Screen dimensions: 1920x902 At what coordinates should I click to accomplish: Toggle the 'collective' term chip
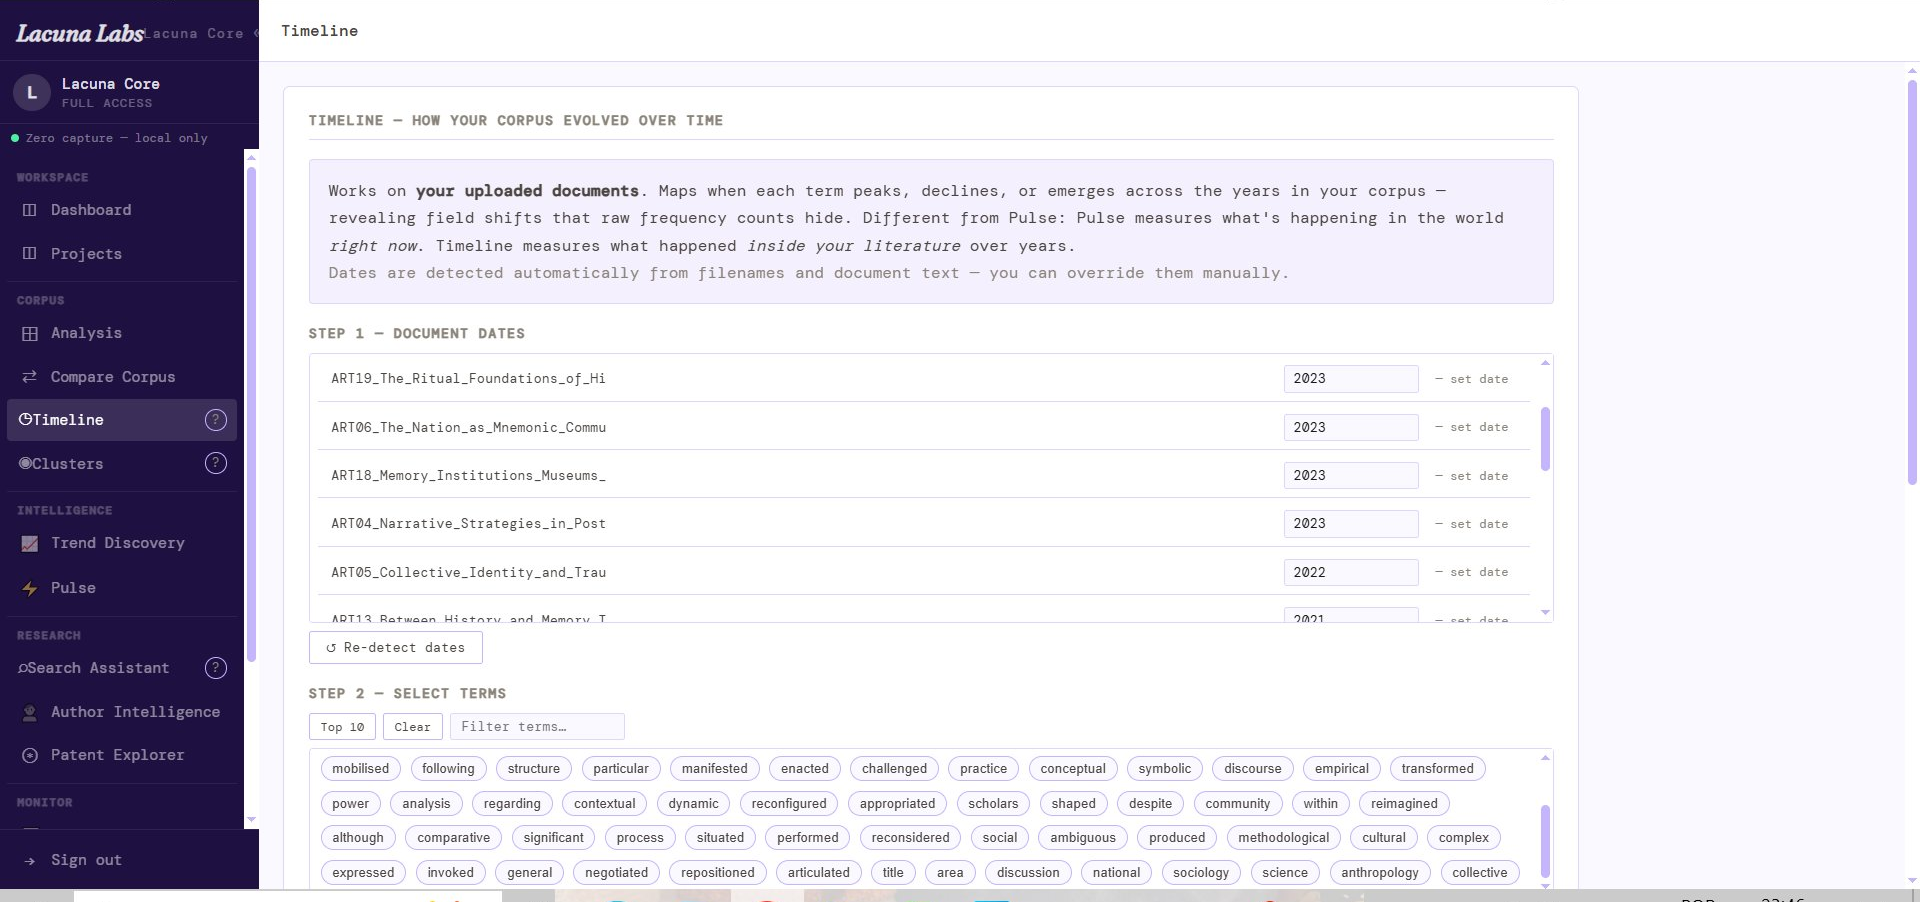(x=1479, y=873)
